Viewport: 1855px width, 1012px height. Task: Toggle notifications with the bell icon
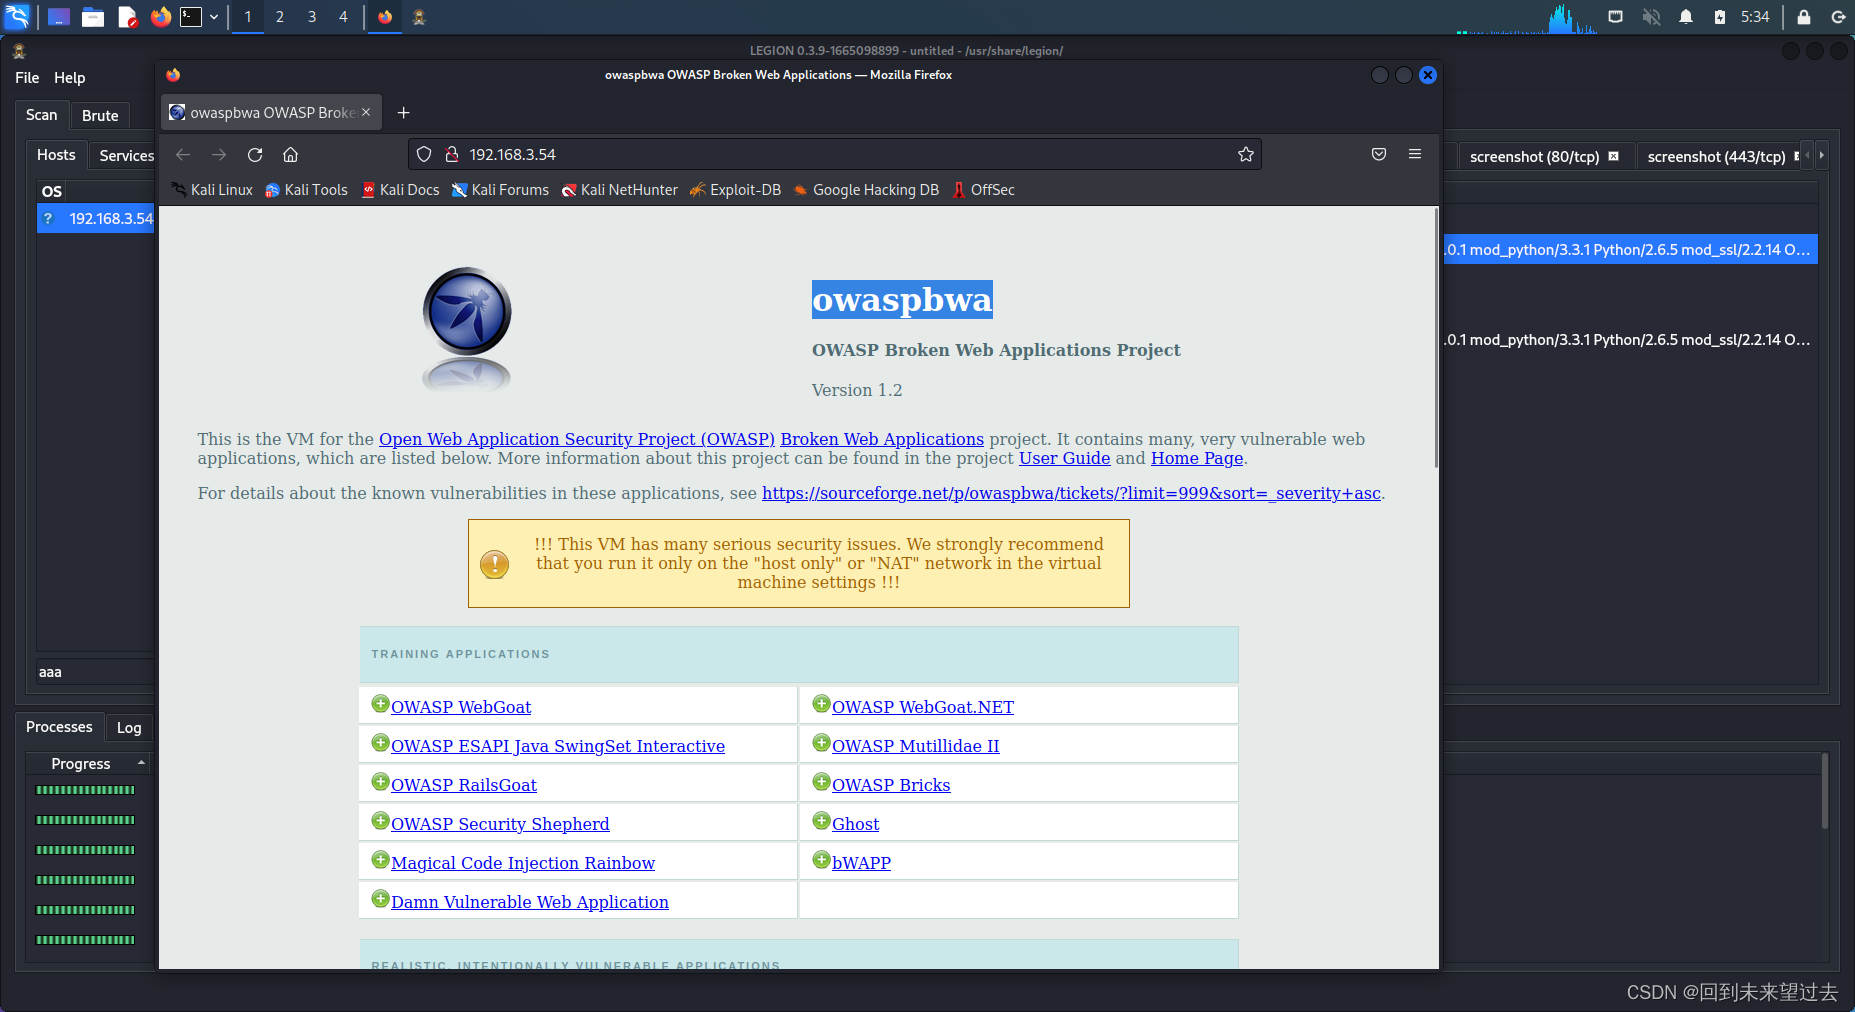1687,16
